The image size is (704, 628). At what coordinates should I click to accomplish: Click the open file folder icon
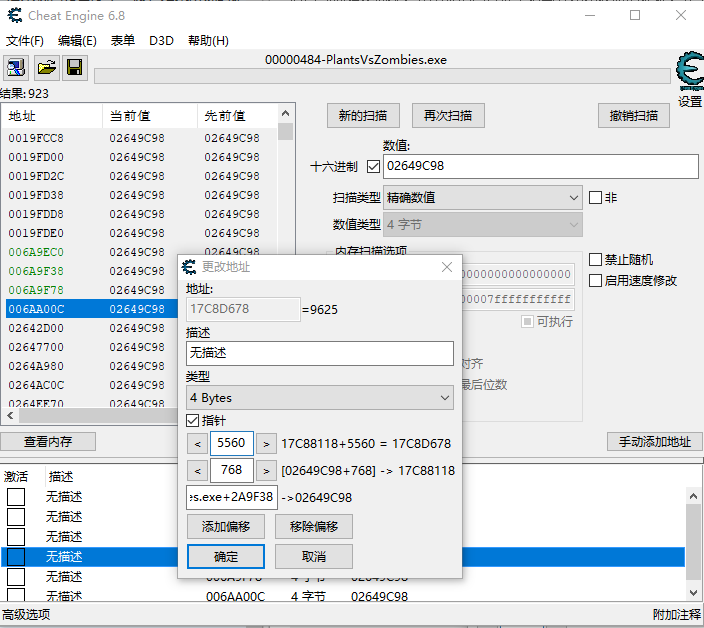47,68
